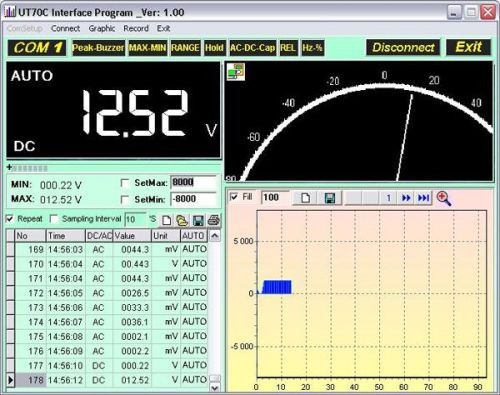Viewport: 500px width, 395px height.
Task: Open the Graphic menu
Action: coord(102,29)
